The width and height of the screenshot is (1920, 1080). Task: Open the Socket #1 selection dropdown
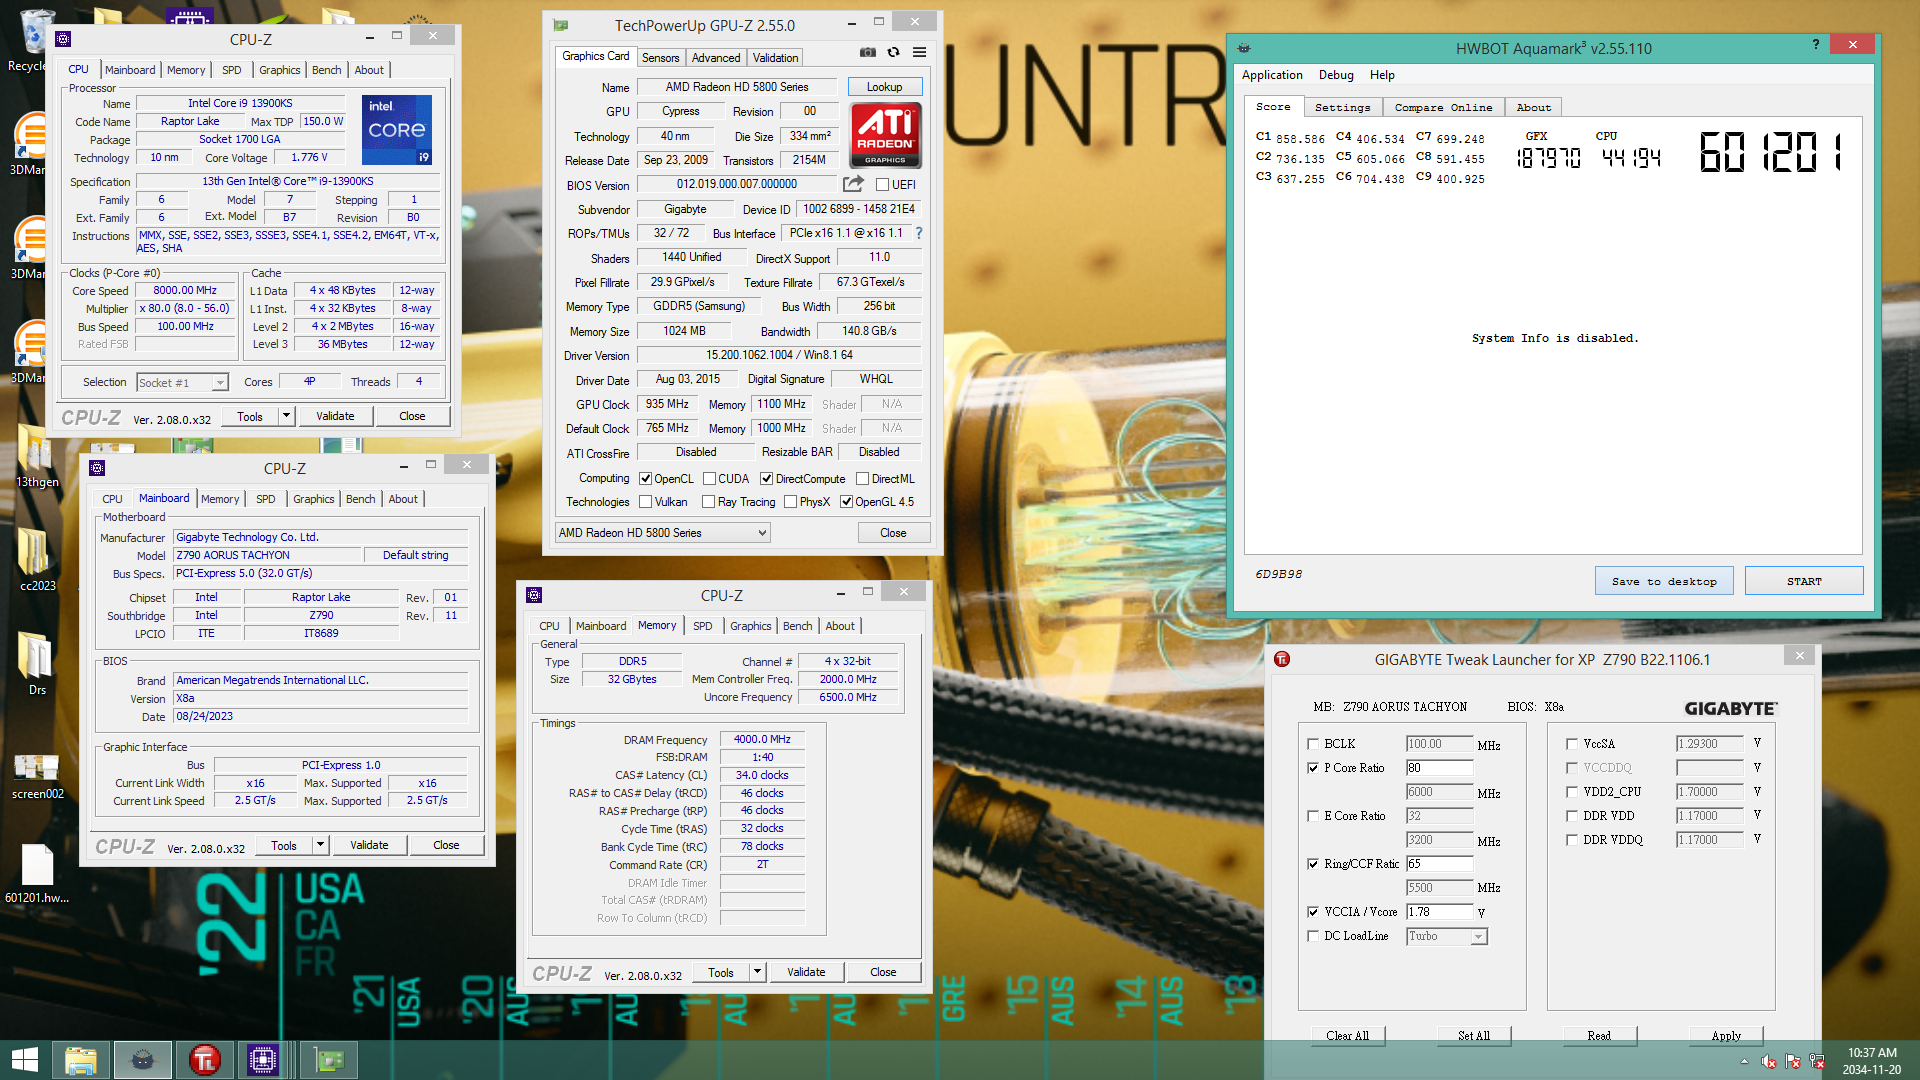pyautogui.click(x=182, y=382)
